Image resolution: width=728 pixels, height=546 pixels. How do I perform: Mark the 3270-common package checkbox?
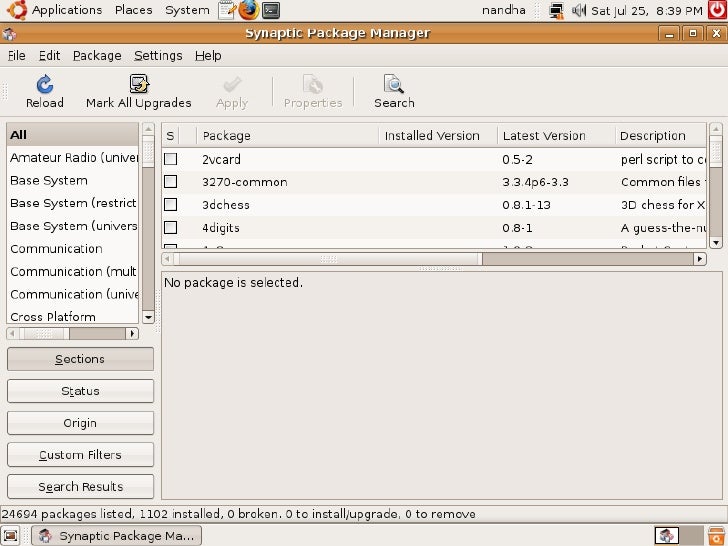[170, 182]
